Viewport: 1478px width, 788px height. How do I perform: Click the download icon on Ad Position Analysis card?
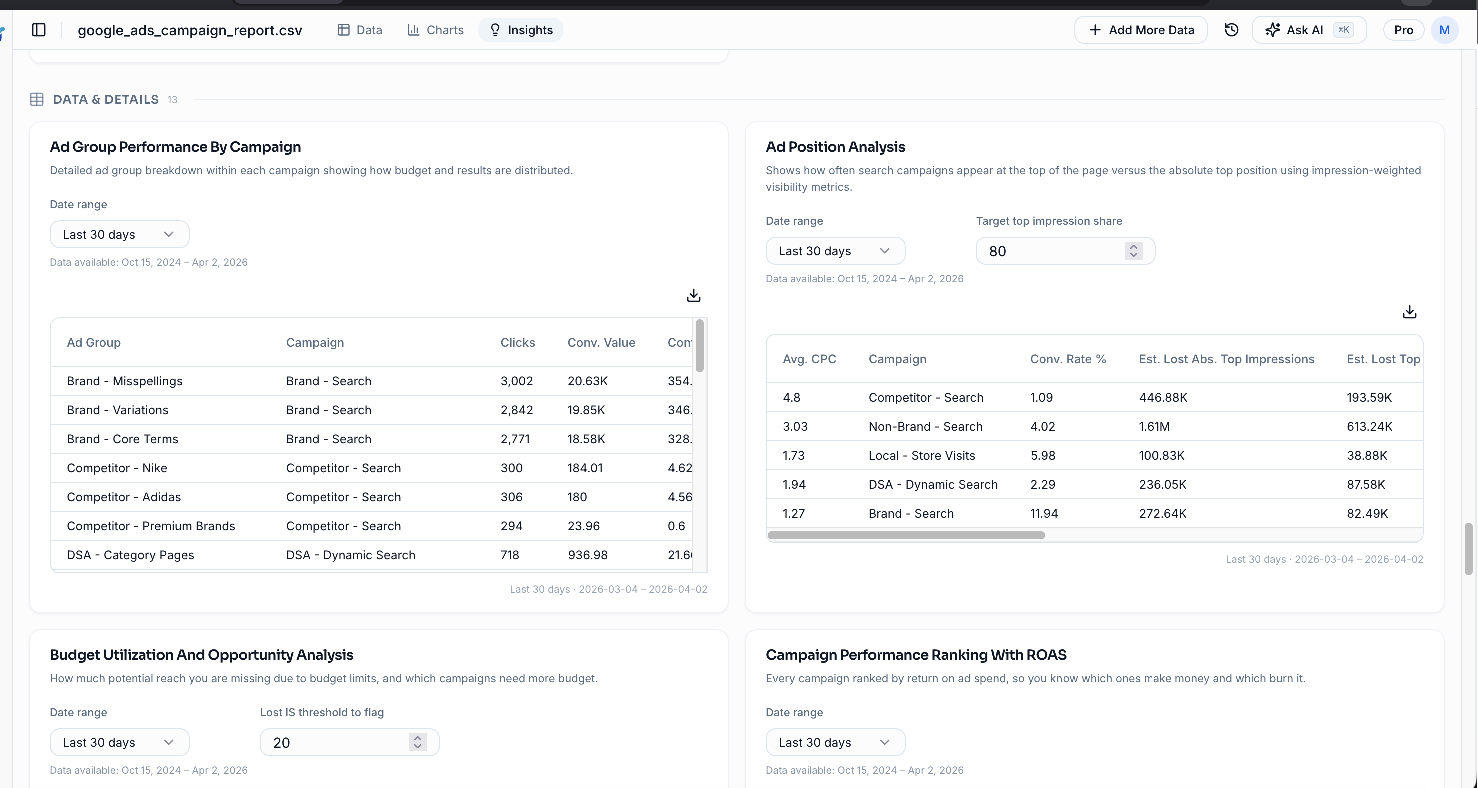1409,311
